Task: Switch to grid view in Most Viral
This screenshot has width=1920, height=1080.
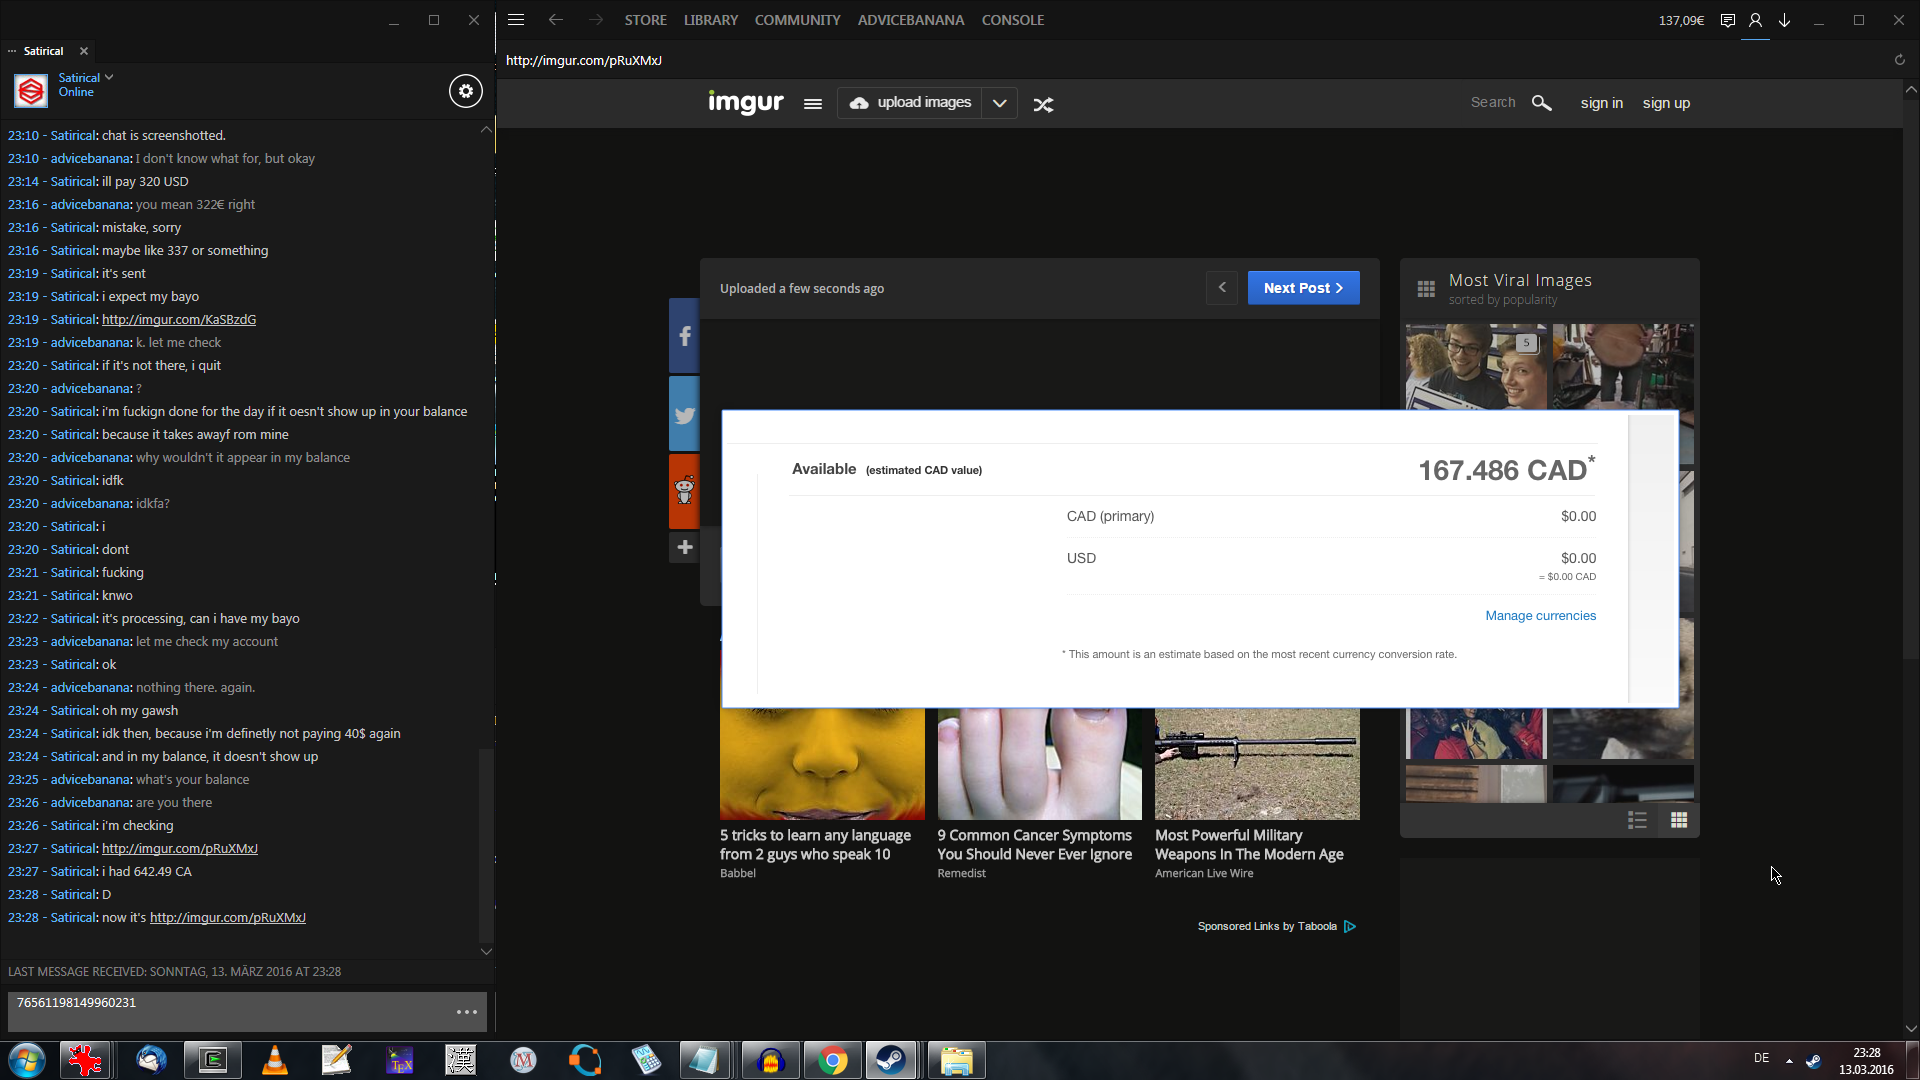Action: 1679,820
